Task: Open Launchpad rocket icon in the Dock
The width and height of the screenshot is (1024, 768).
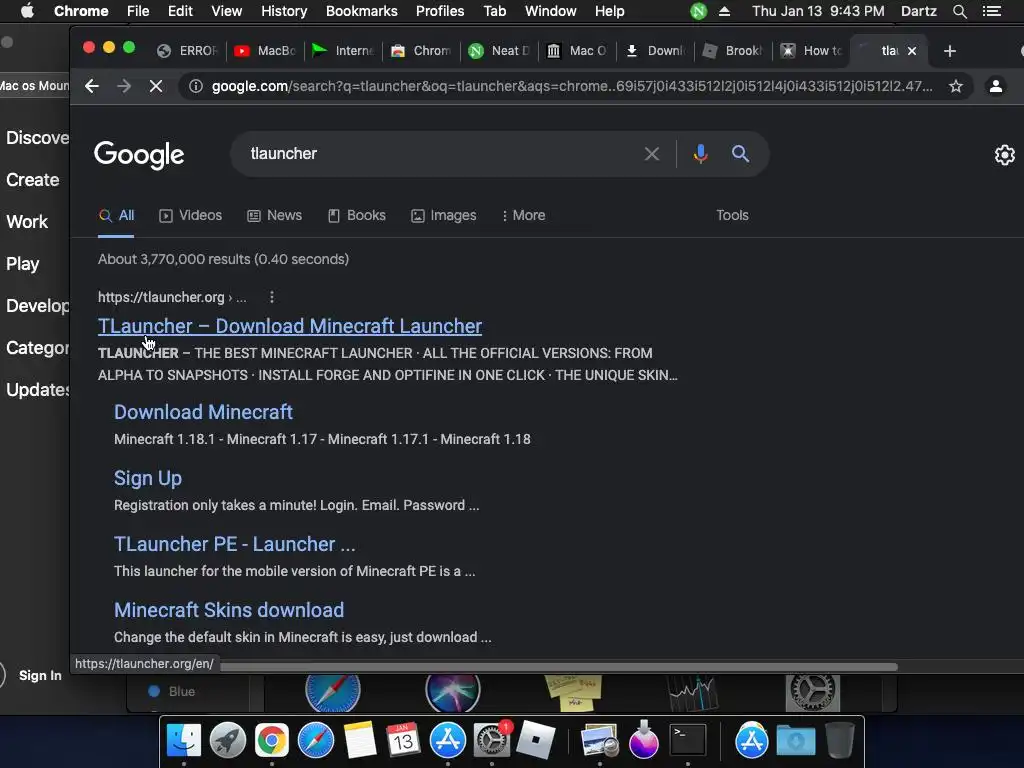Action: (x=227, y=741)
